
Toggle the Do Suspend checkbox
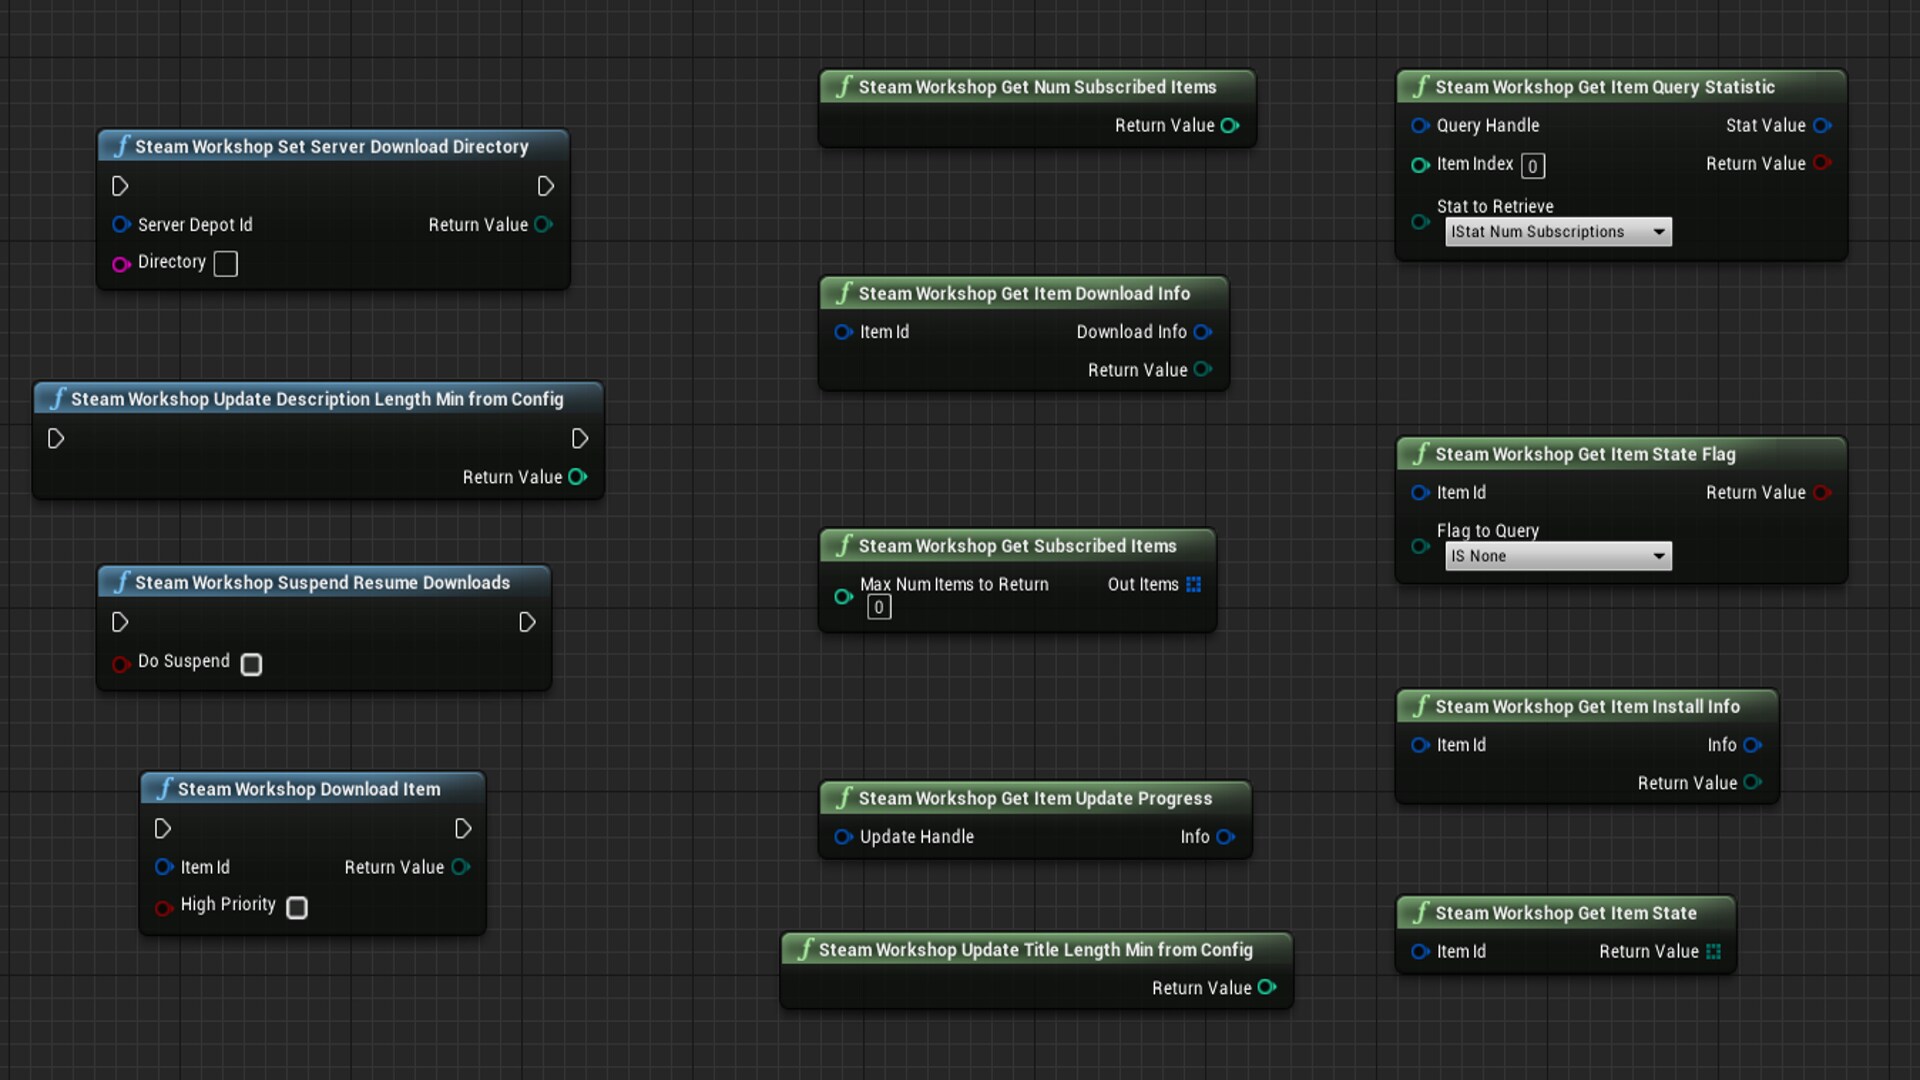pos(251,664)
